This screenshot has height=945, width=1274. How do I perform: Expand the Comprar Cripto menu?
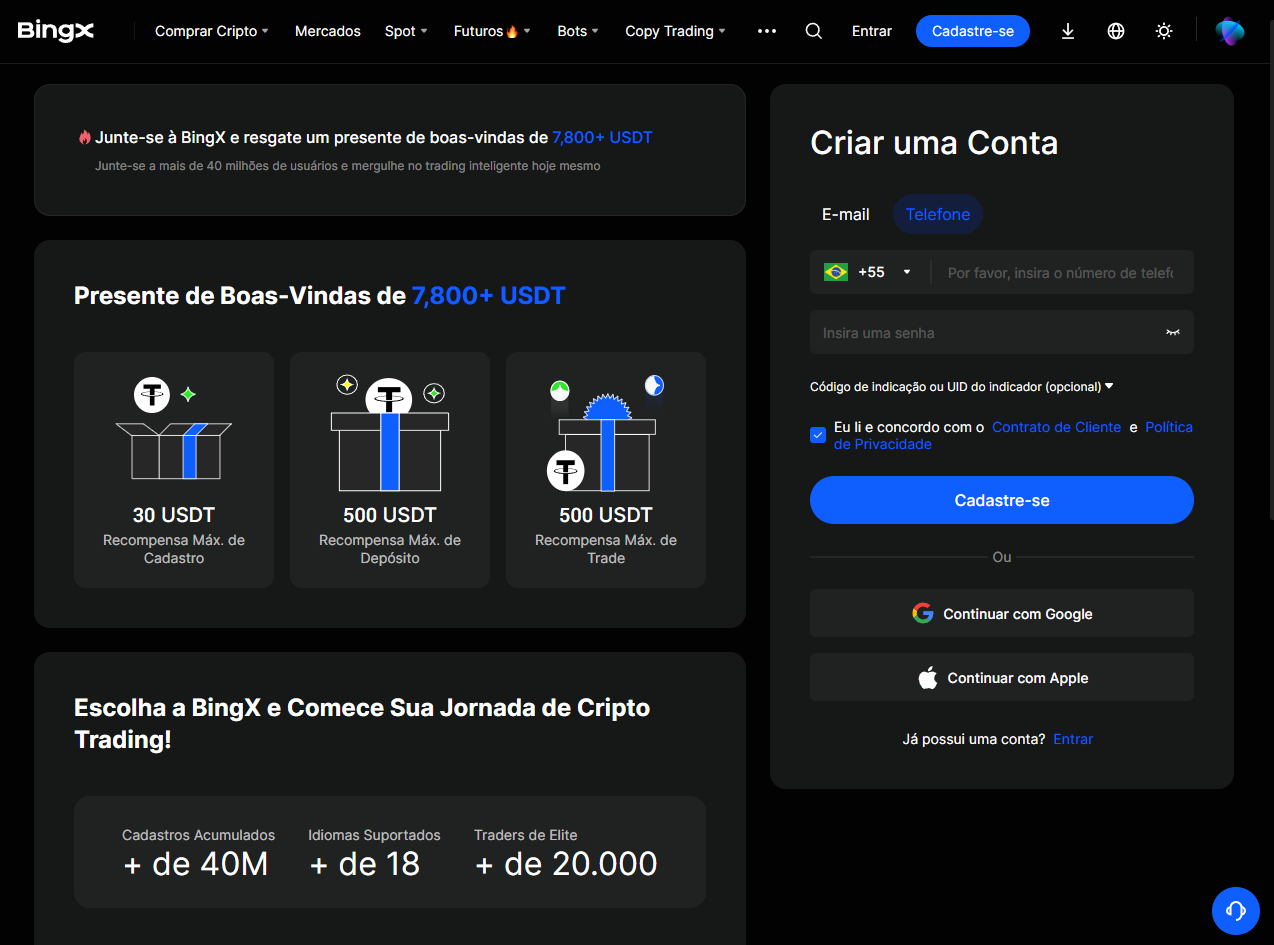click(211, 31)
